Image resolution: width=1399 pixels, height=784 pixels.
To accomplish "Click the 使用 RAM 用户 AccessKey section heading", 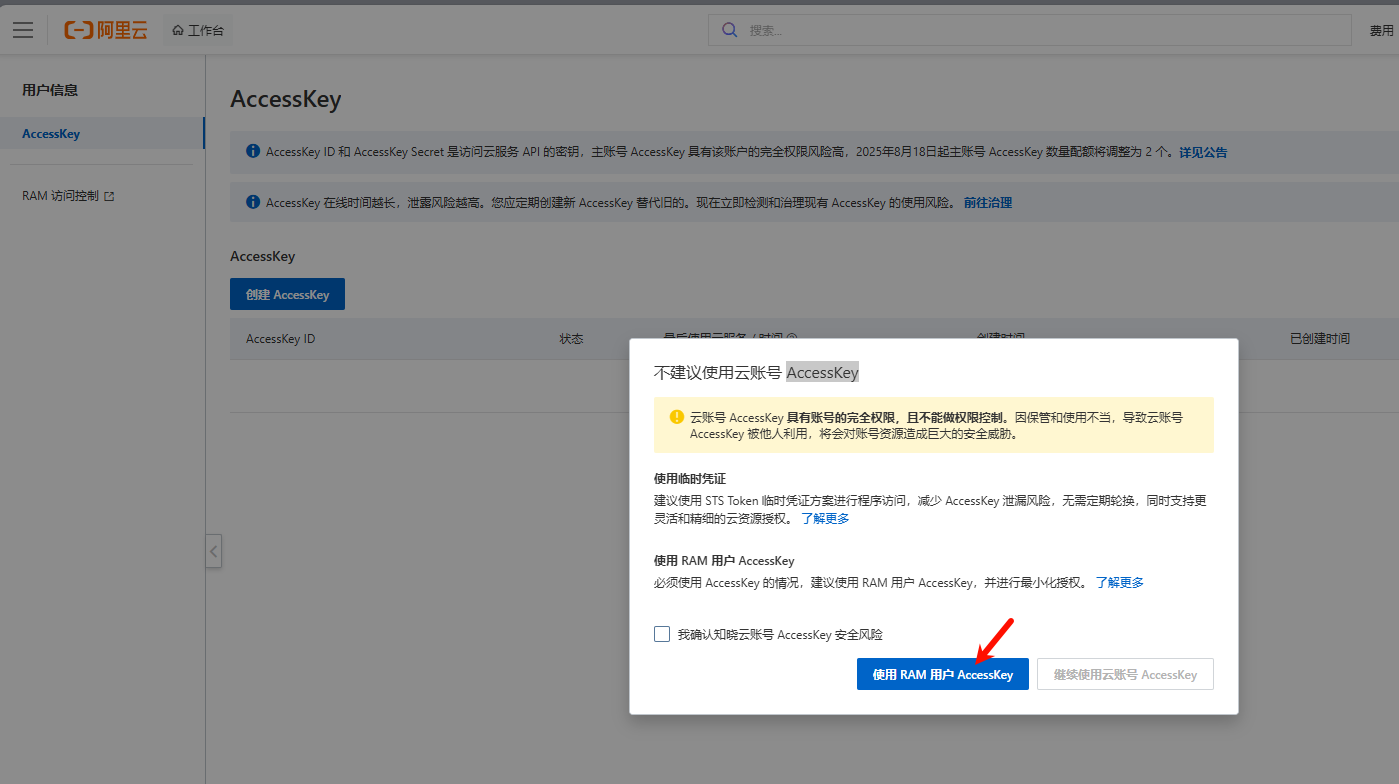I will coord(724,561).
